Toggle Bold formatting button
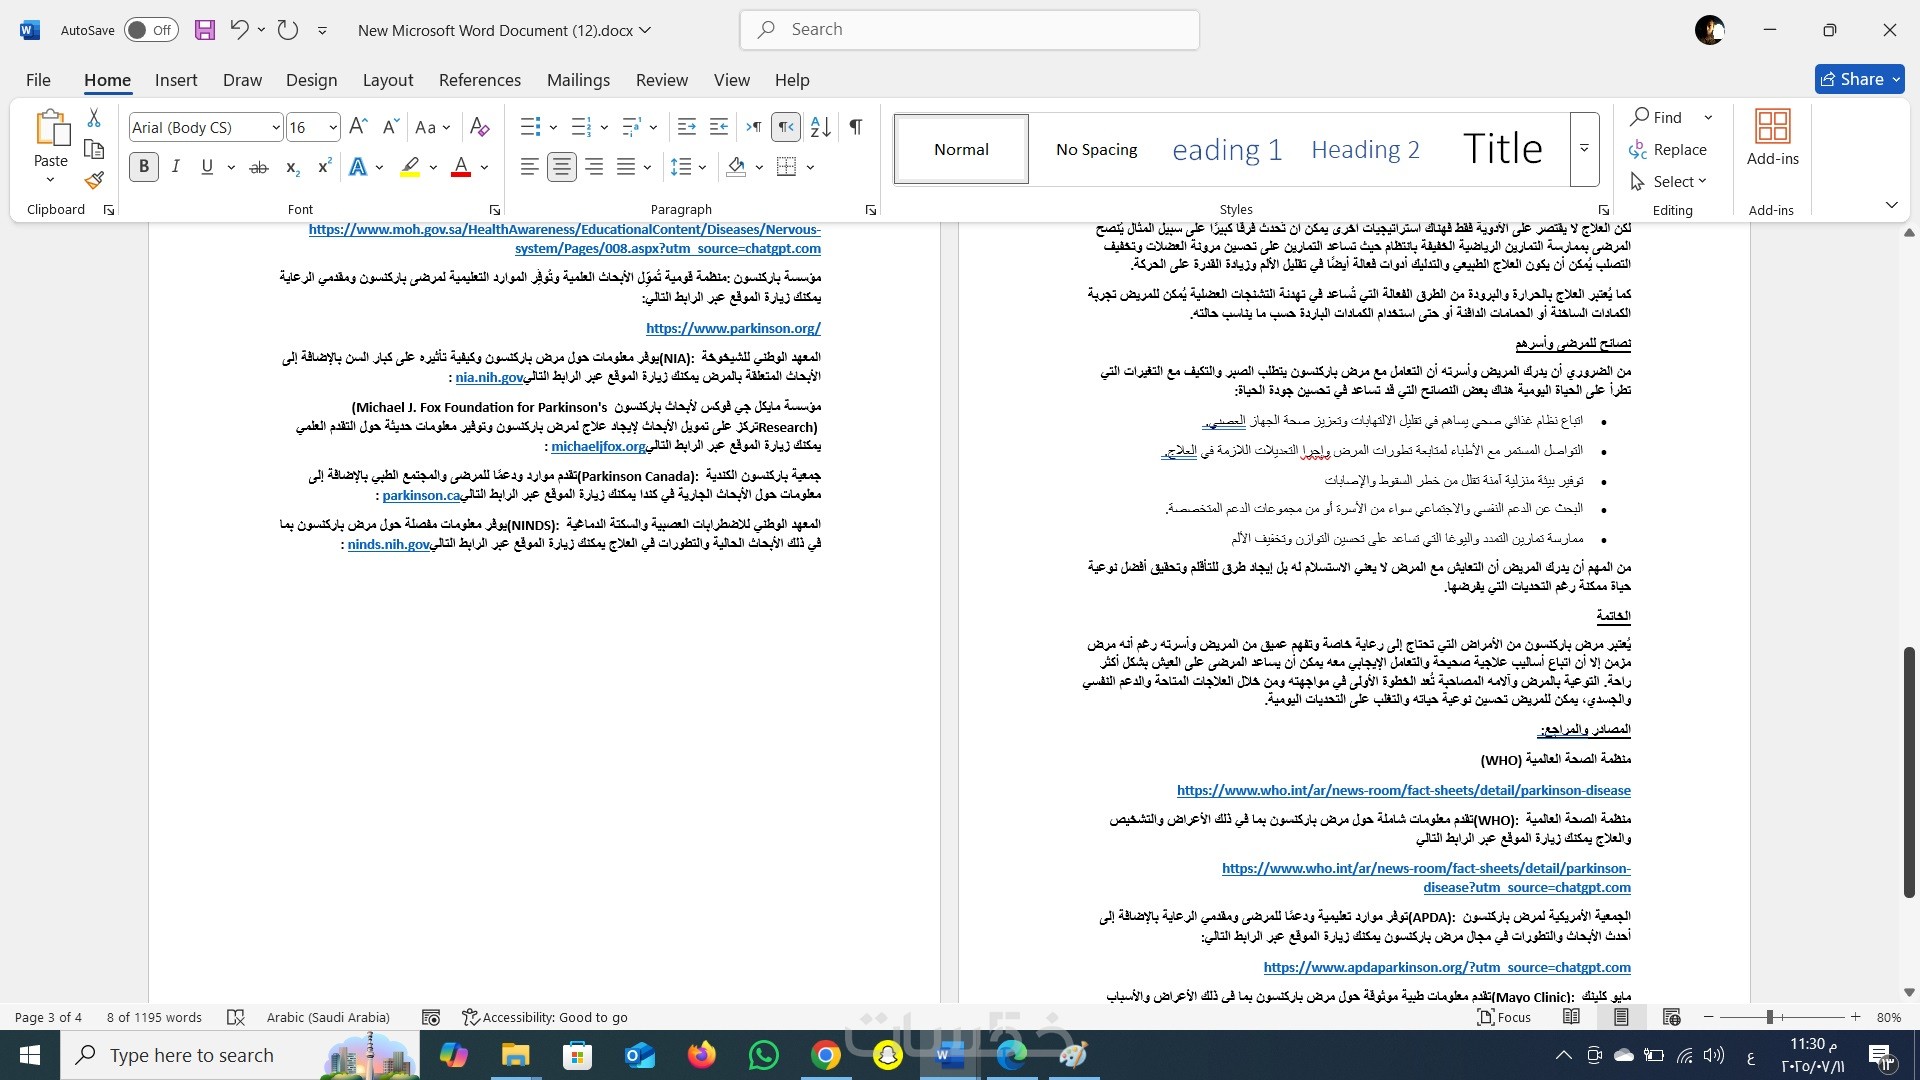Viewport: 1920px width, 1080px height. click(x=144, y=167)
